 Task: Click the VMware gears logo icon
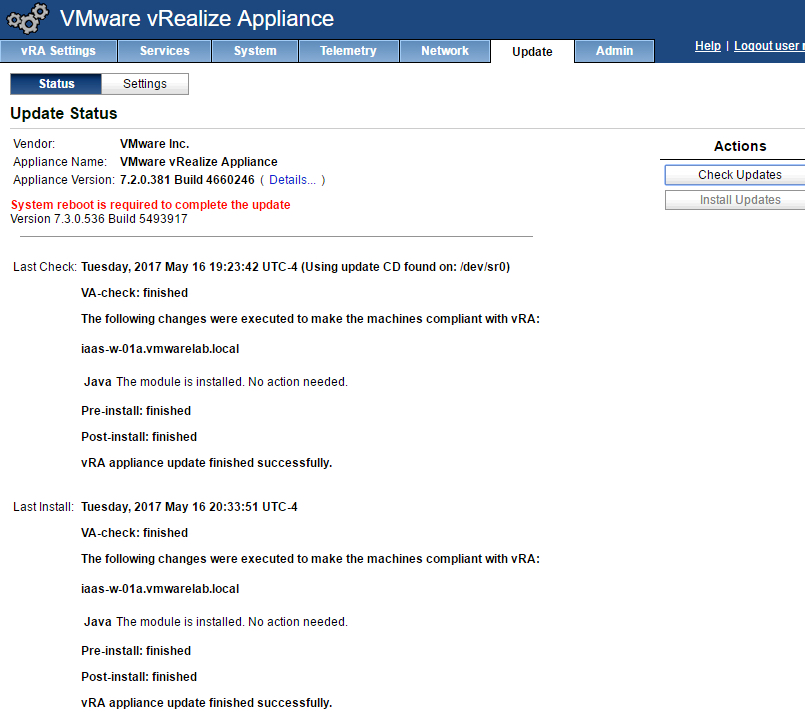[27, 19]
